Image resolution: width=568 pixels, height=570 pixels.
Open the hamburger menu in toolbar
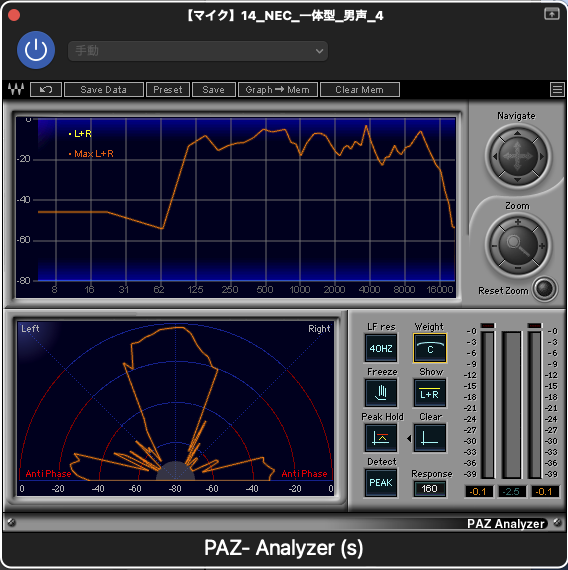[557, 89]
